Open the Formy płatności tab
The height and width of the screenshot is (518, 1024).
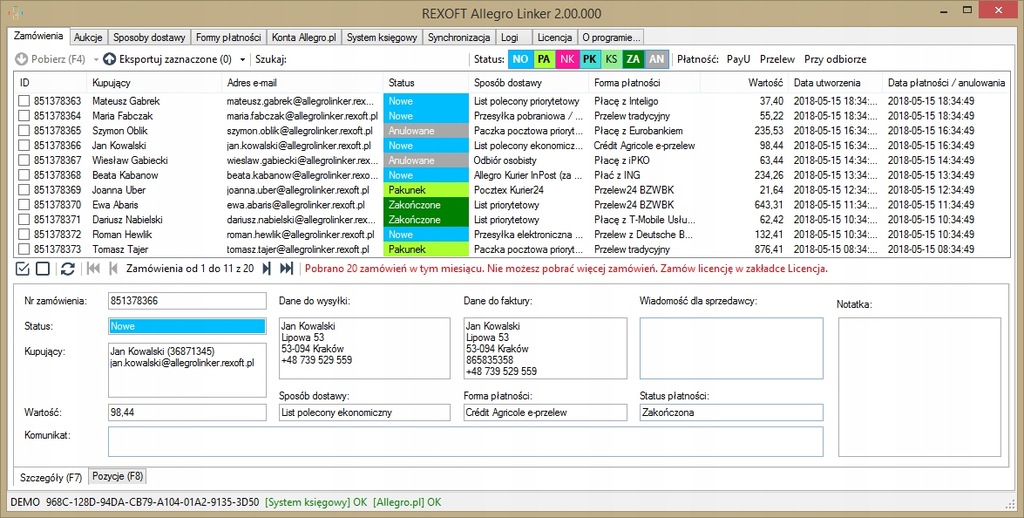(x=229, y=37)
